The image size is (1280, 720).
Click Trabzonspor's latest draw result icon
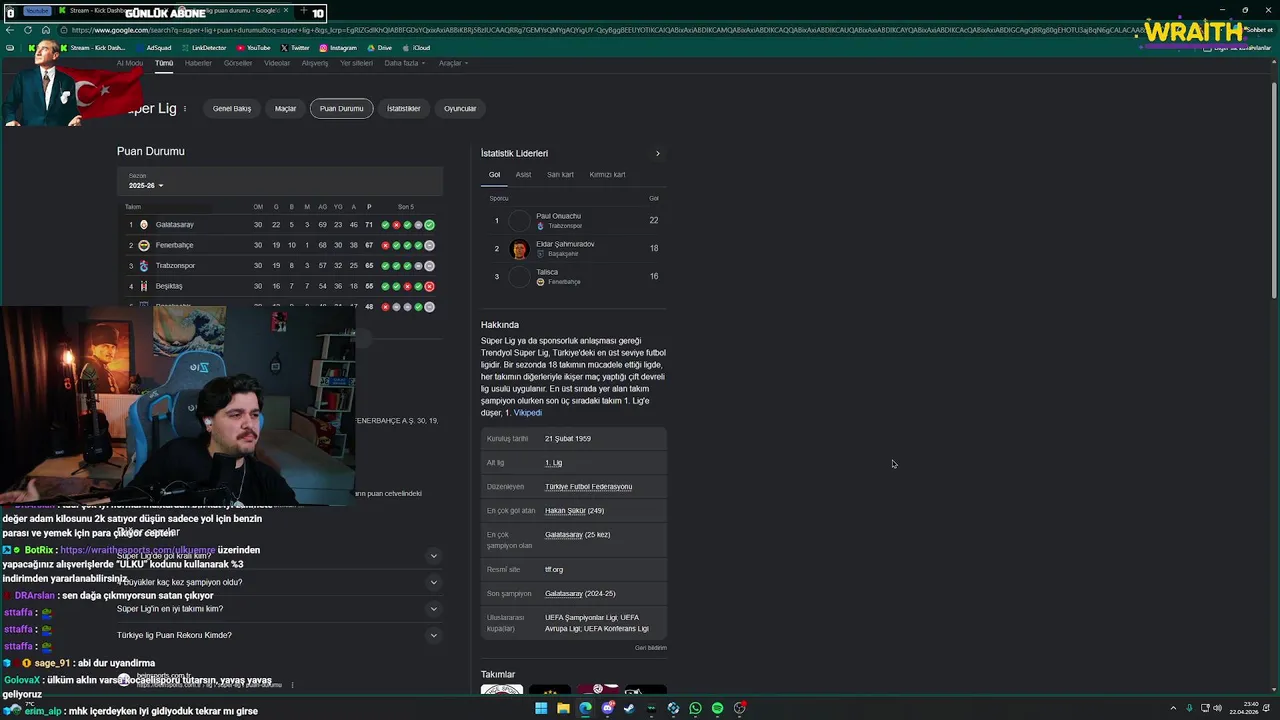(x=429, y=266)
